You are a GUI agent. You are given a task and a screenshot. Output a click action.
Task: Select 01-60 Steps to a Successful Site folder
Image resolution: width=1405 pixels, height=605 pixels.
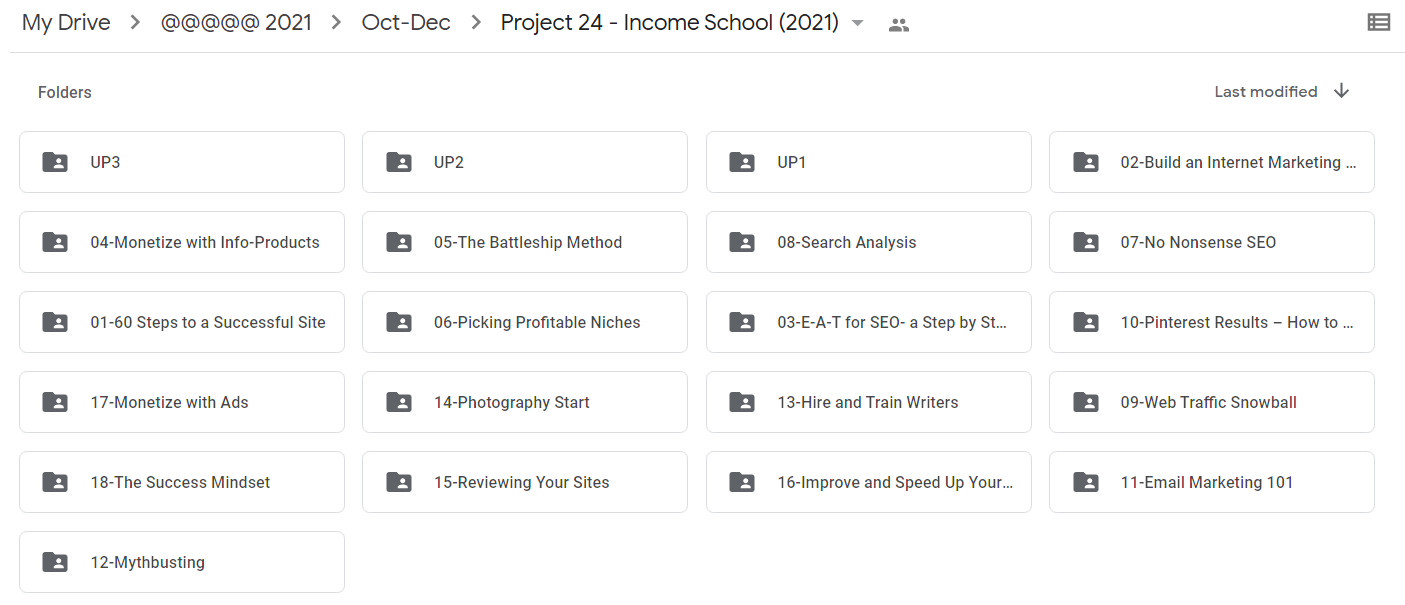[x=207, y=322]
